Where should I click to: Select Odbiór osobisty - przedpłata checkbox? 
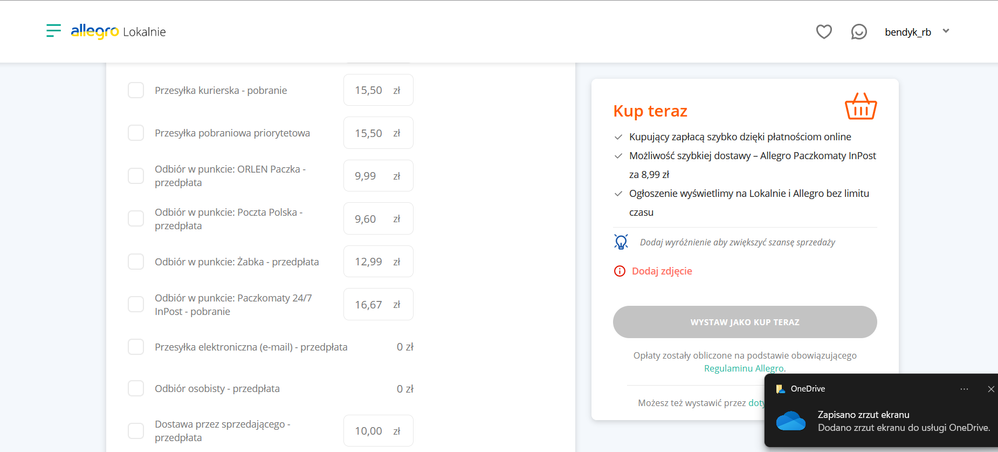tap(136, 388)
